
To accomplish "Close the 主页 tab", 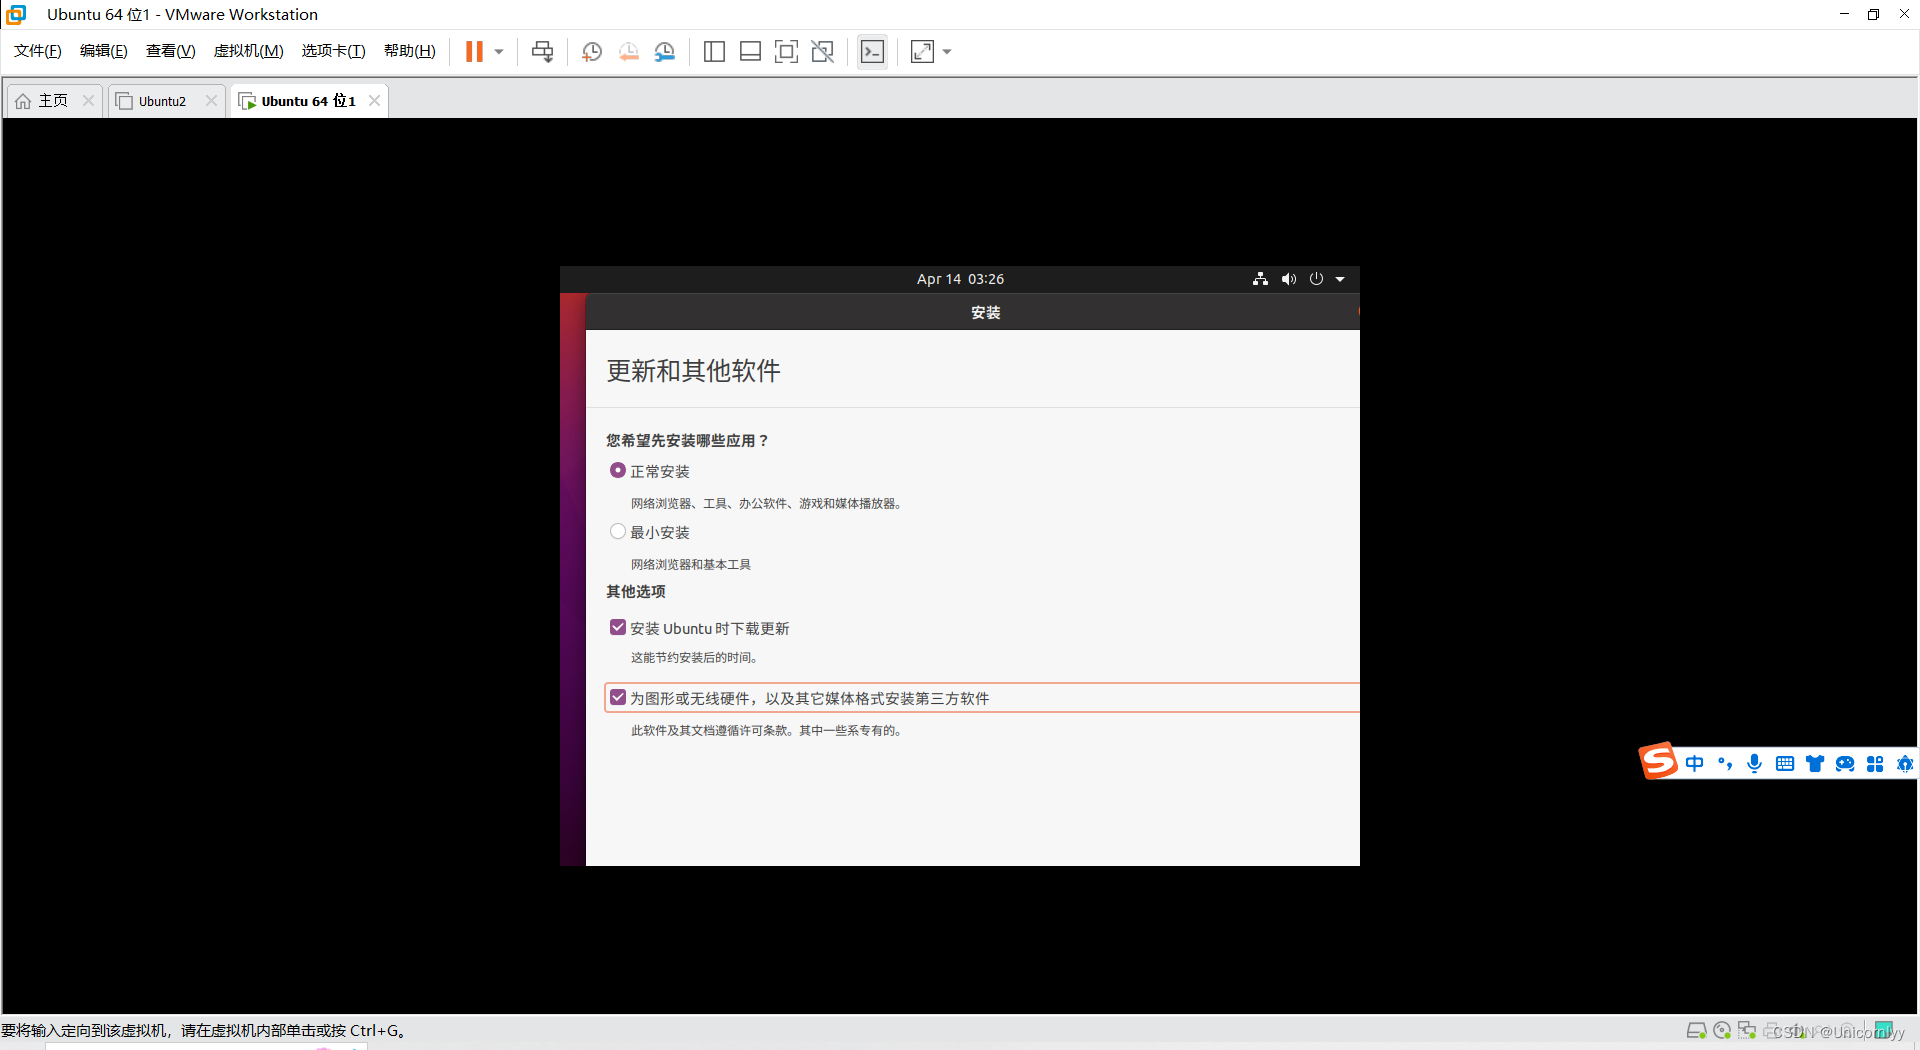I will click(x=88, y=101).
